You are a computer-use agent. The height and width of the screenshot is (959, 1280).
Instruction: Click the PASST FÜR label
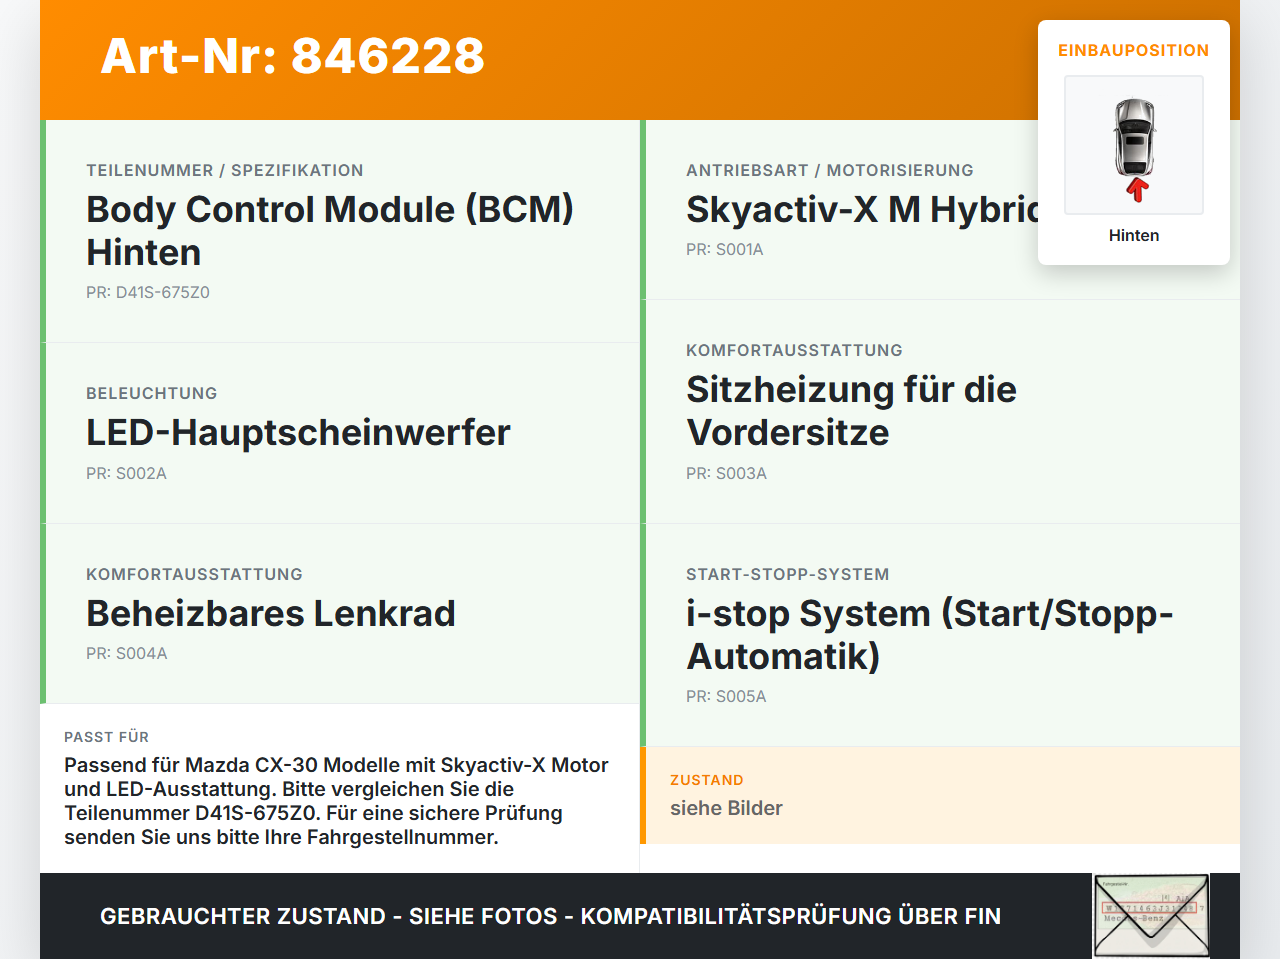[106, 737]
